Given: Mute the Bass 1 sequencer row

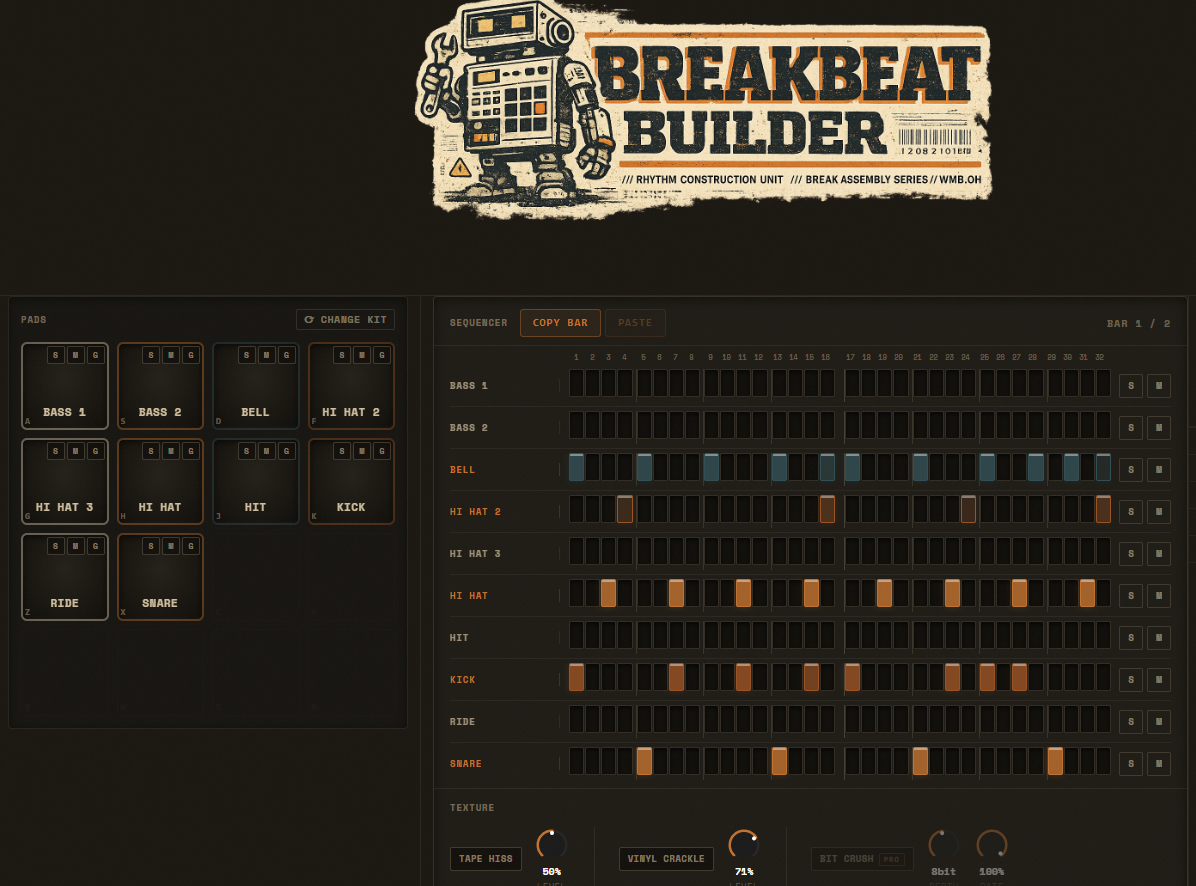Looking at the screenshot, I should click(x=1159, y=386).
